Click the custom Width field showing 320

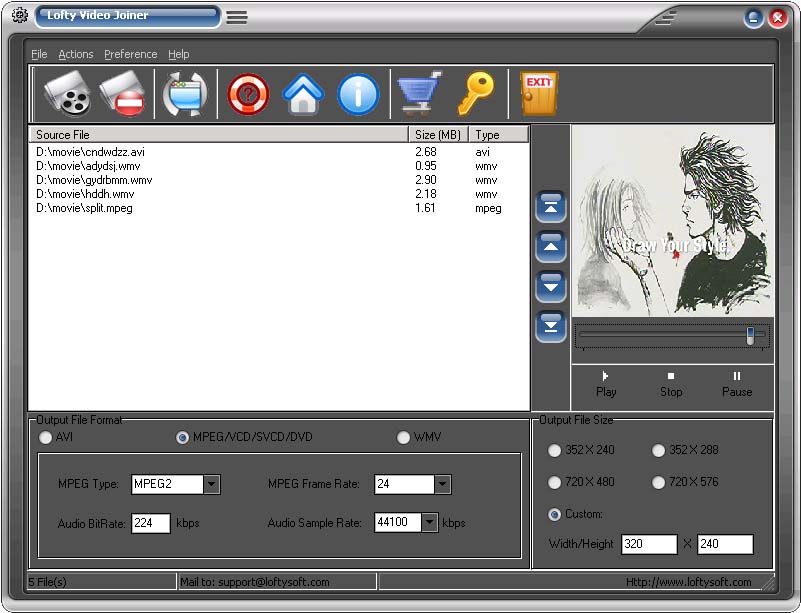[x=649, y=544]
